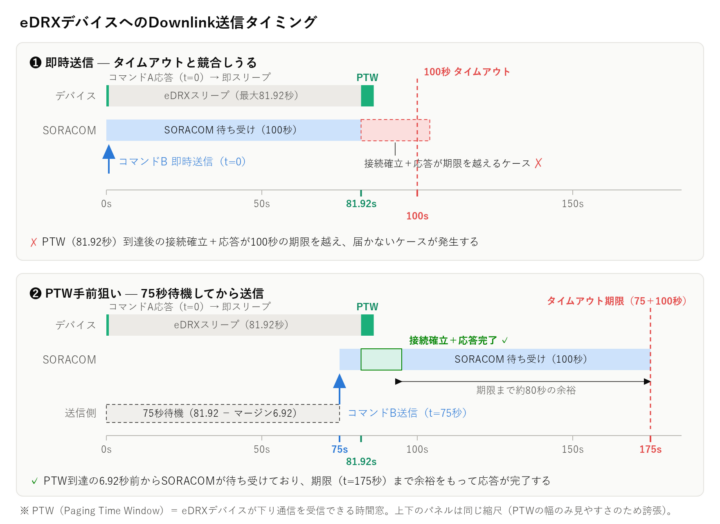Viewport: 720px width, 524px height.
Task: Click the デバイス row label in PTW手前狙い panel
Action: (76, 325)
